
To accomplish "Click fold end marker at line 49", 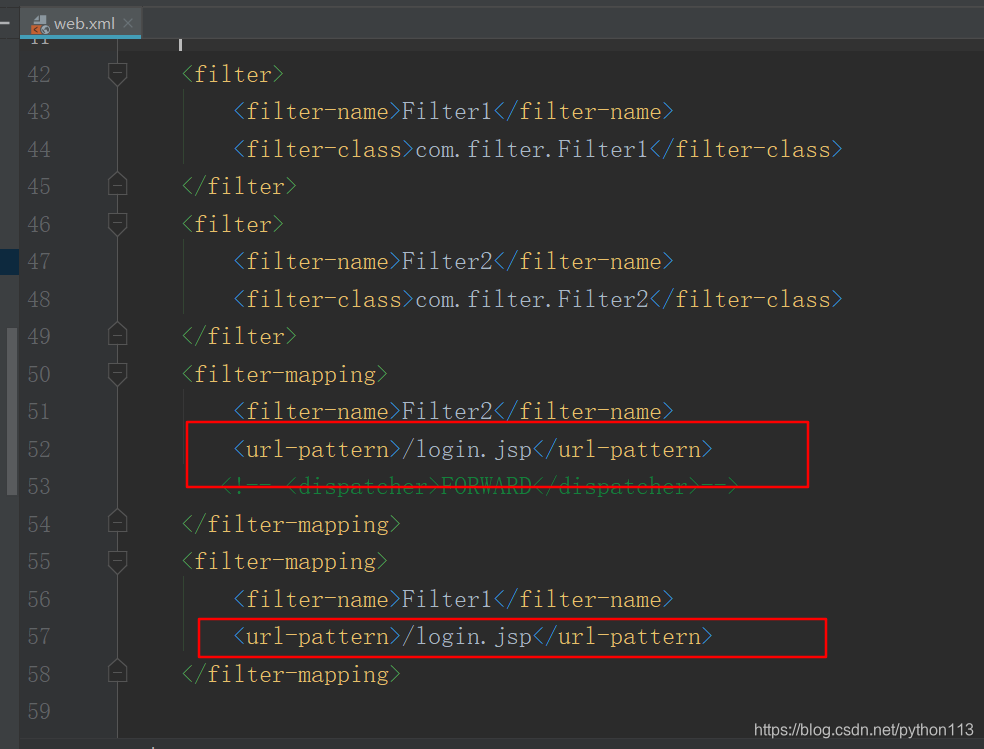I will point(117,334).
